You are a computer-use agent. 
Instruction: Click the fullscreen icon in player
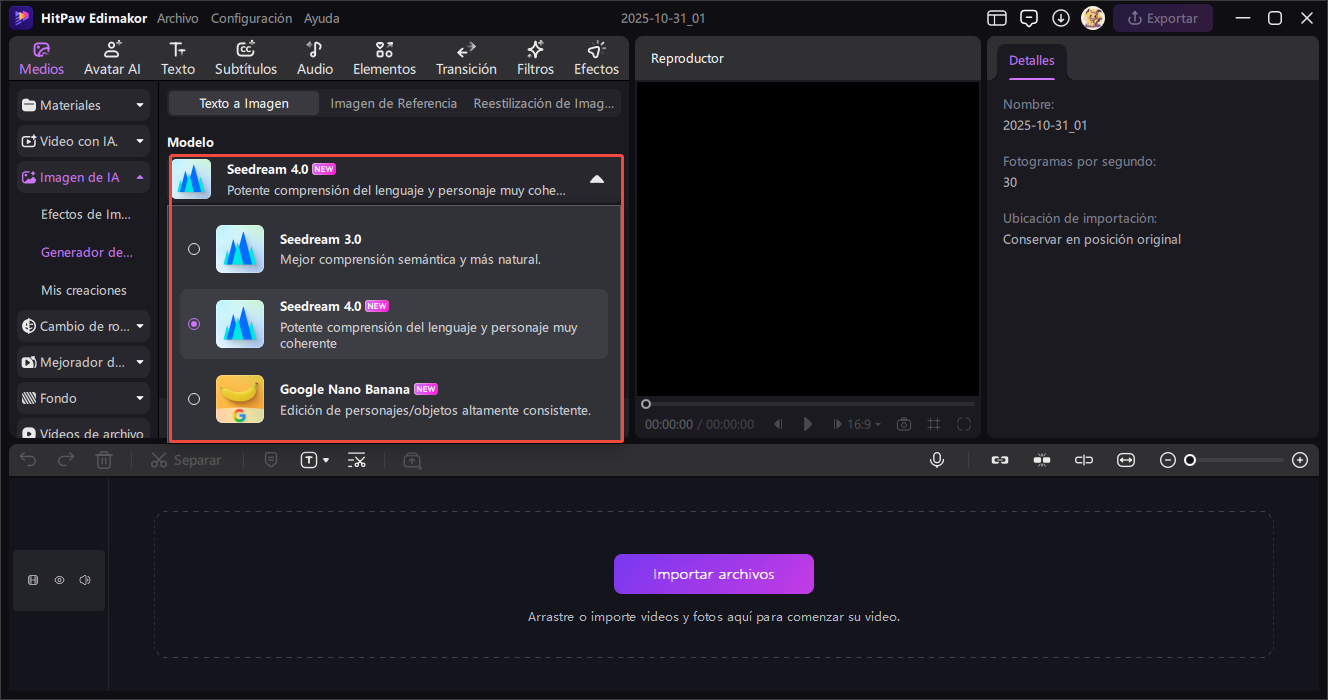964,424
